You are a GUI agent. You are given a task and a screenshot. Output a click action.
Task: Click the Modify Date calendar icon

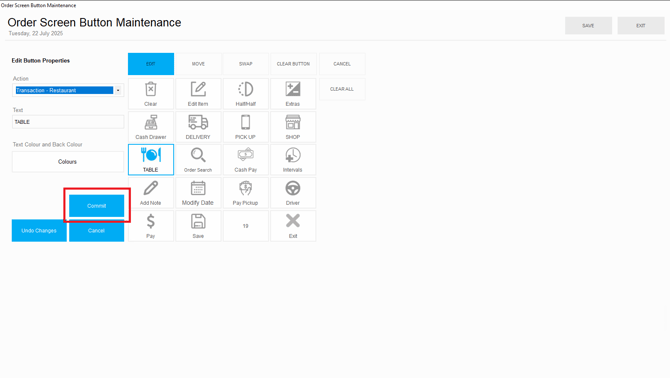(198, 193)
